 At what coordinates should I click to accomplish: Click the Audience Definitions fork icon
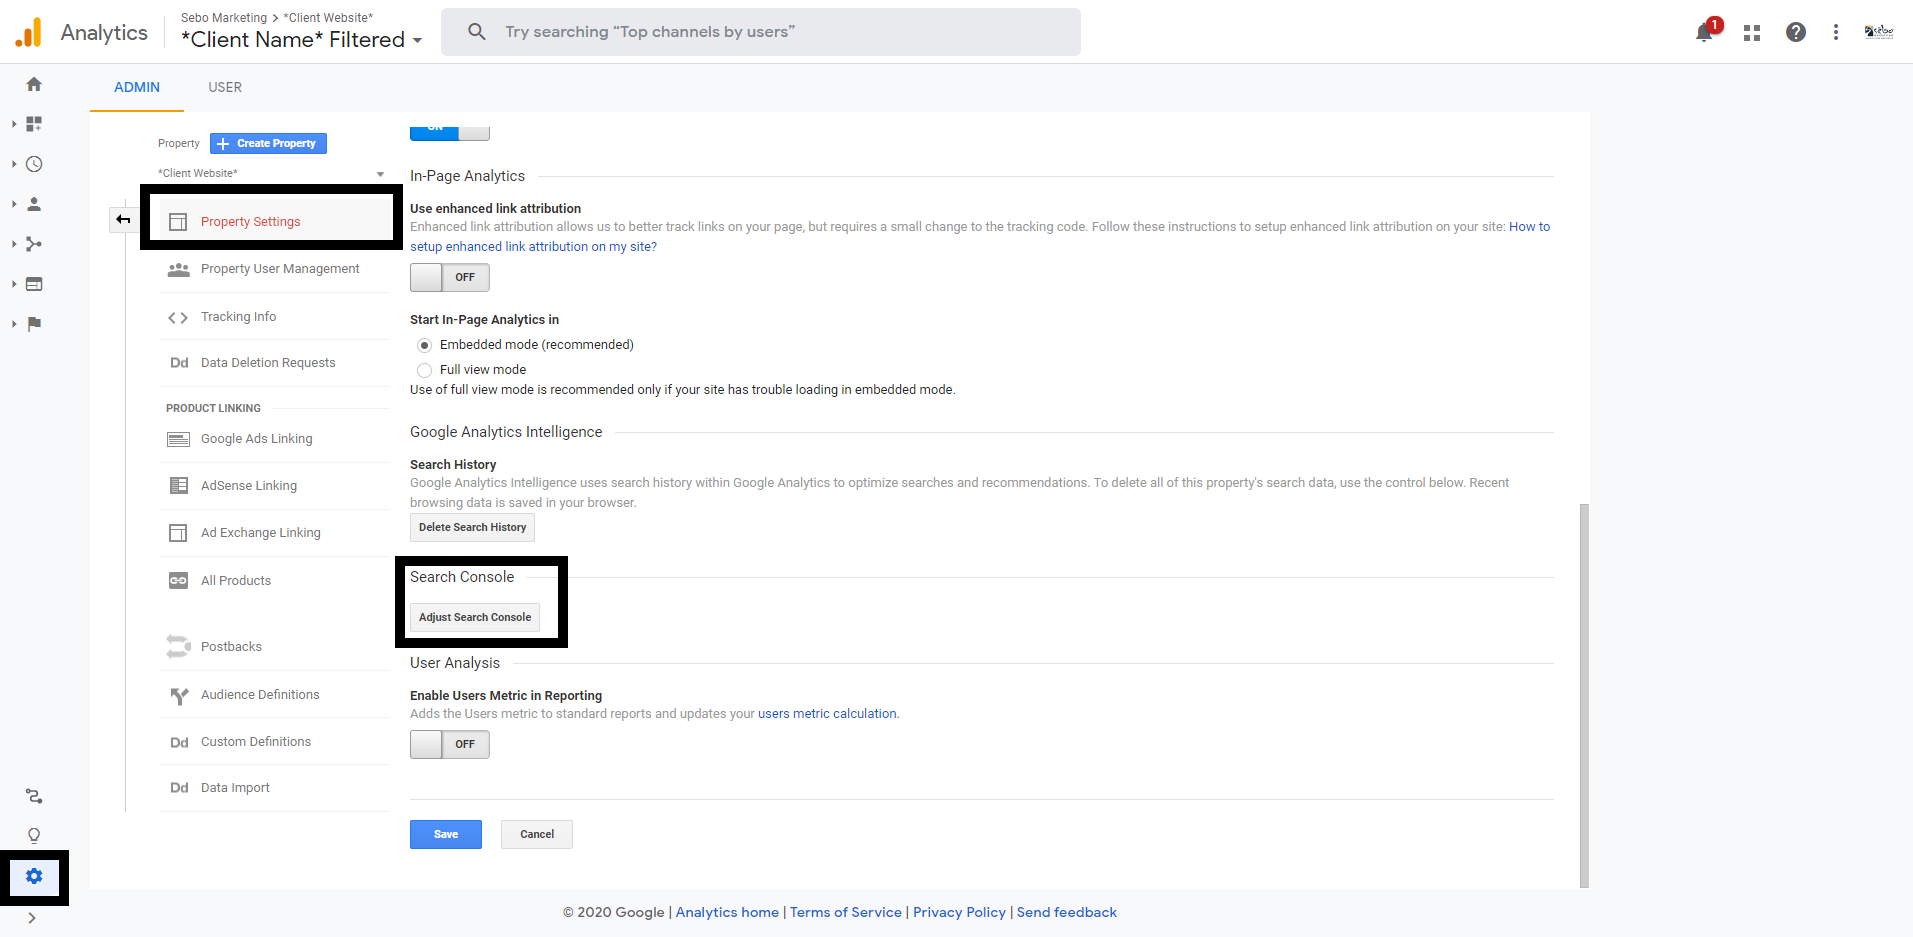(179, 696)
